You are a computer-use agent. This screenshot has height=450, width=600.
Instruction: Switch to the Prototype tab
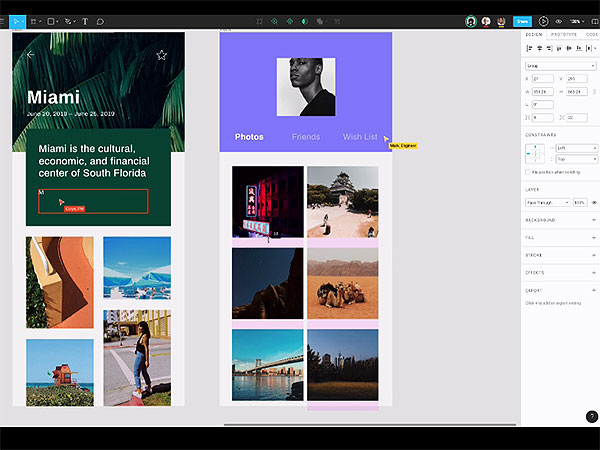tap(564, 34)
